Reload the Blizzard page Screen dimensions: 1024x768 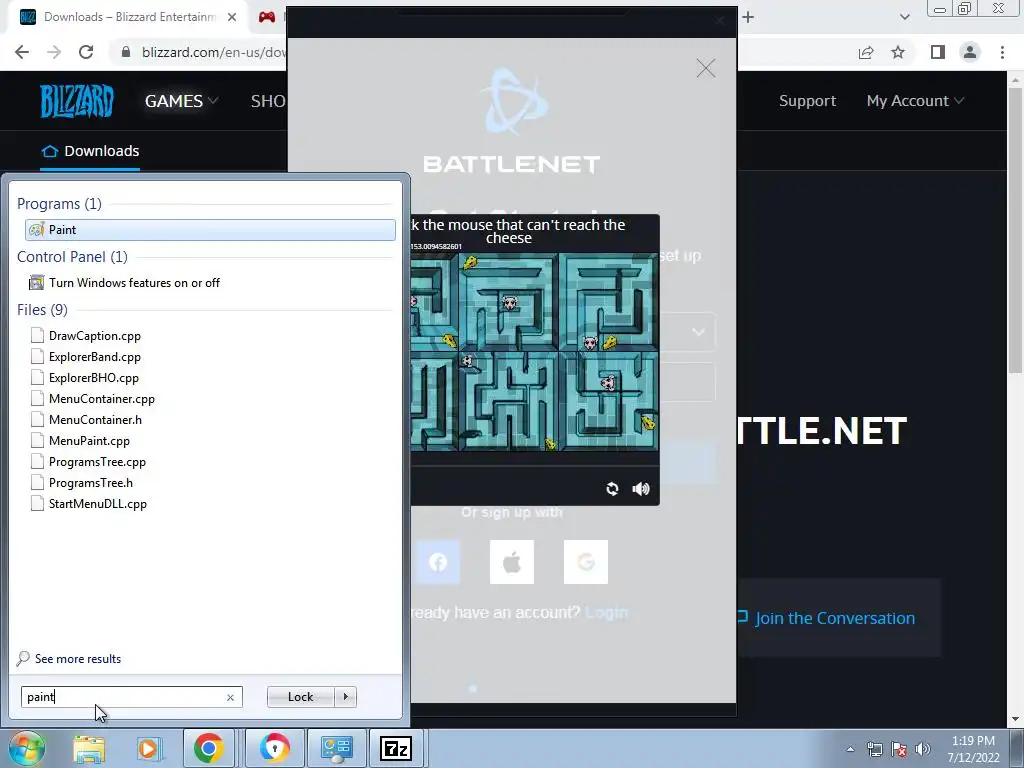point(86,52)
